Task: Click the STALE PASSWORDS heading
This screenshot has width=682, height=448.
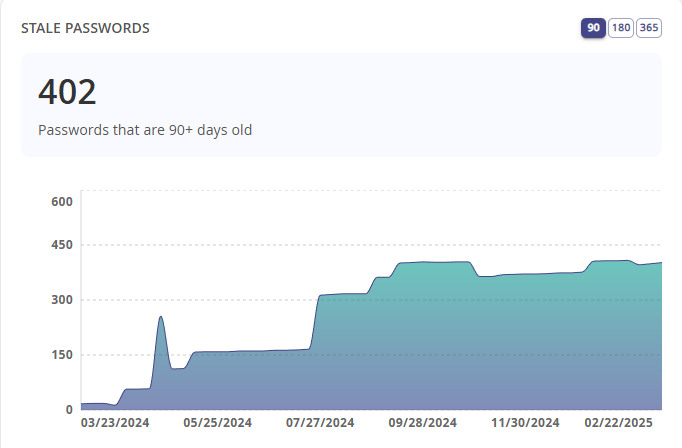Action: click(x=85, y=28)
